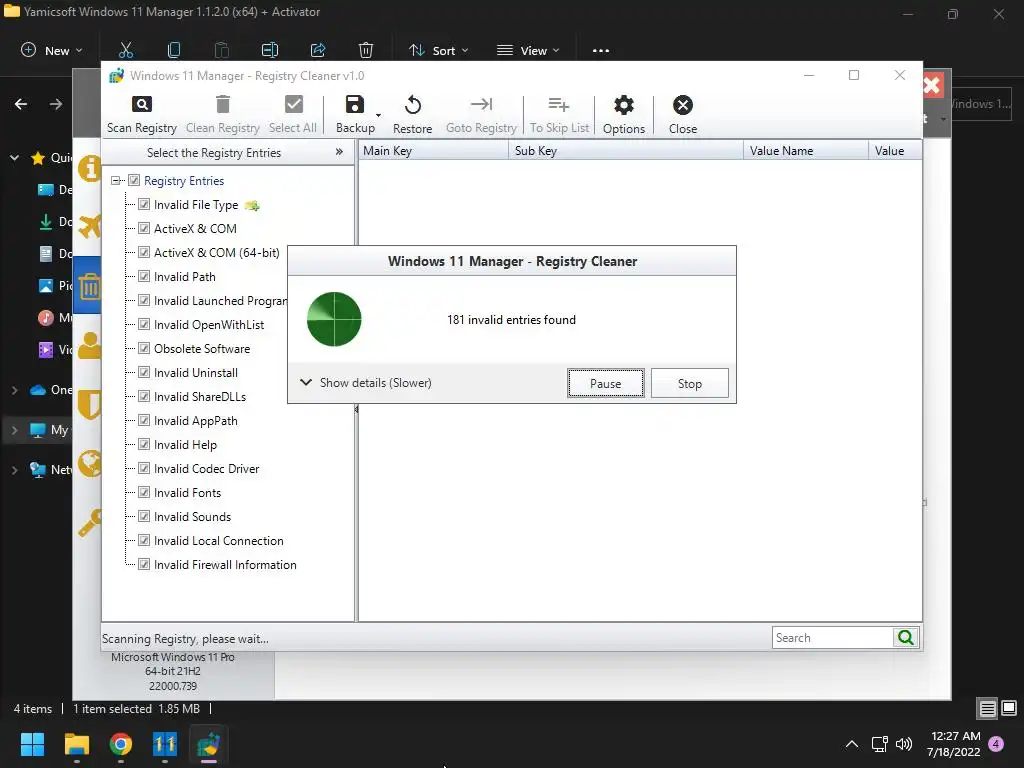Select the Invalid AppPath entry
Image resolution: width=1024 pixels, height=768 pixels.
point(195,421)
